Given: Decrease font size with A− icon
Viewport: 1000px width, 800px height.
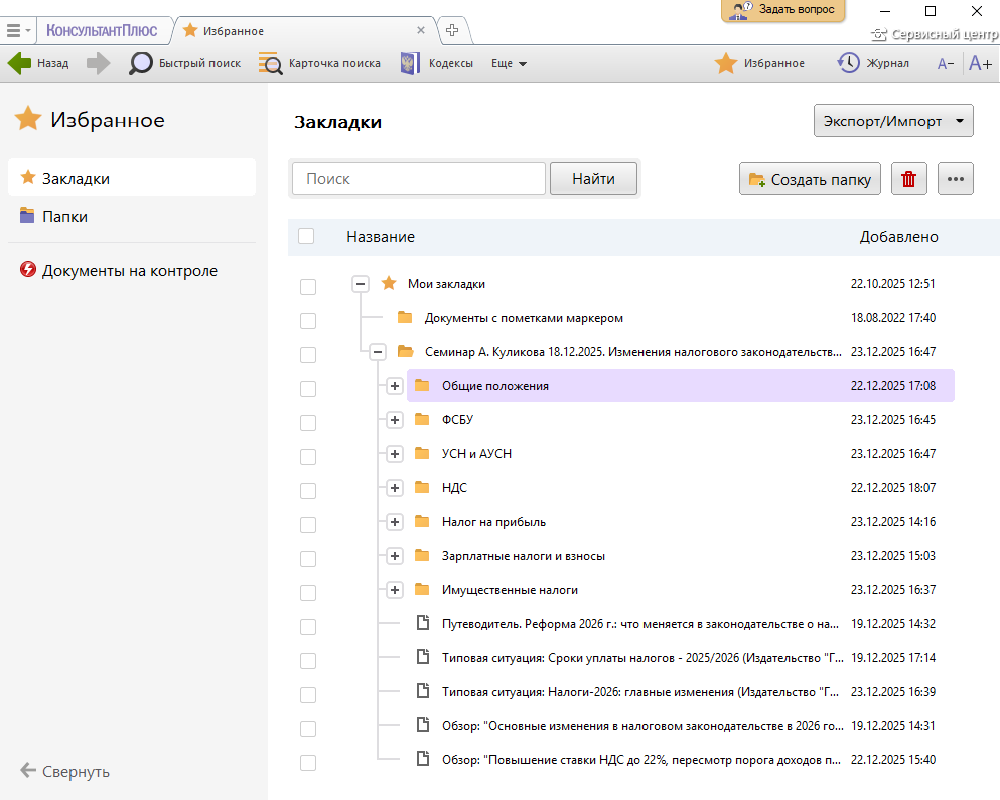Looking at the screenshot, I should pyautogui.click(x=945, y=63).
